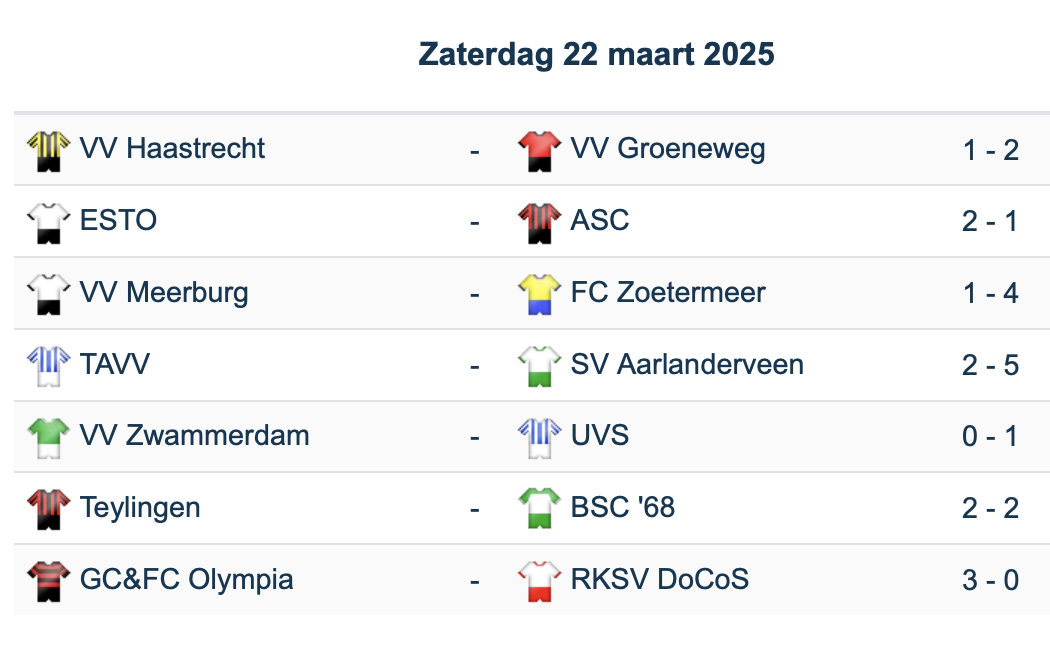The image size is (1050, 666).
Task: Select the VV Meerburg team name
Action: pyautogui.click(x=164, y=293)
